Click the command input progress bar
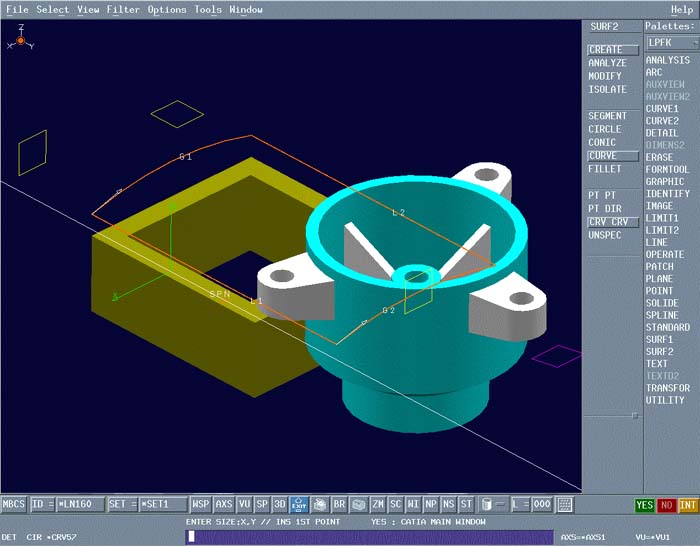 pos(370,536)
